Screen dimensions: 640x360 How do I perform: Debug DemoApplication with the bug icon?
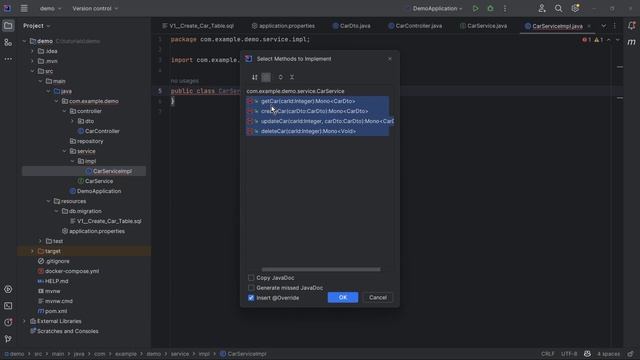coord(490,9)
